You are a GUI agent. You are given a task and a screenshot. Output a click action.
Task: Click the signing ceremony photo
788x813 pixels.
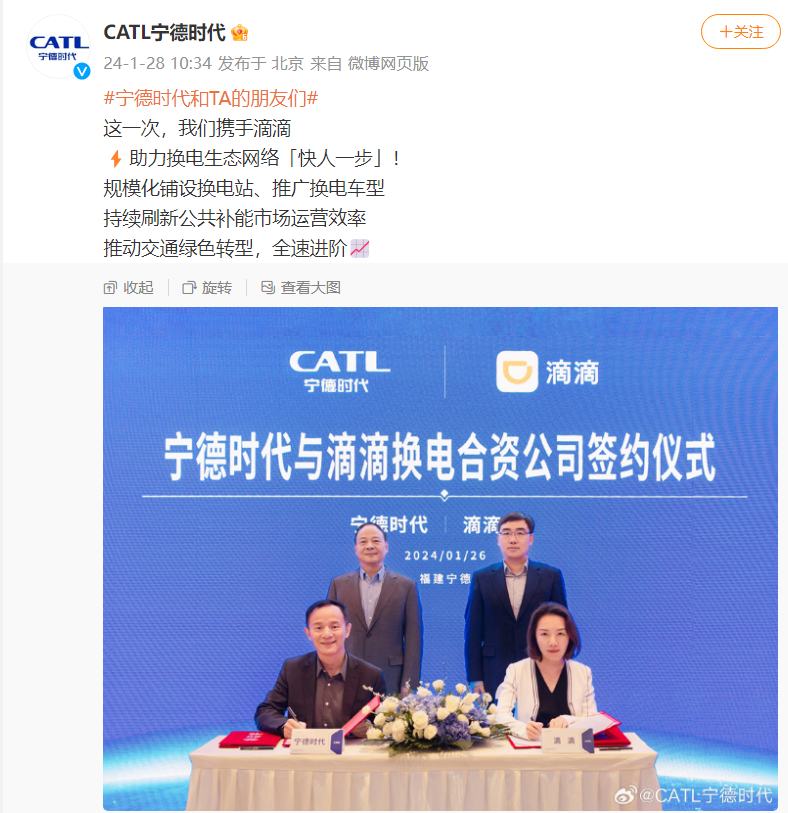tap(440, 558)
